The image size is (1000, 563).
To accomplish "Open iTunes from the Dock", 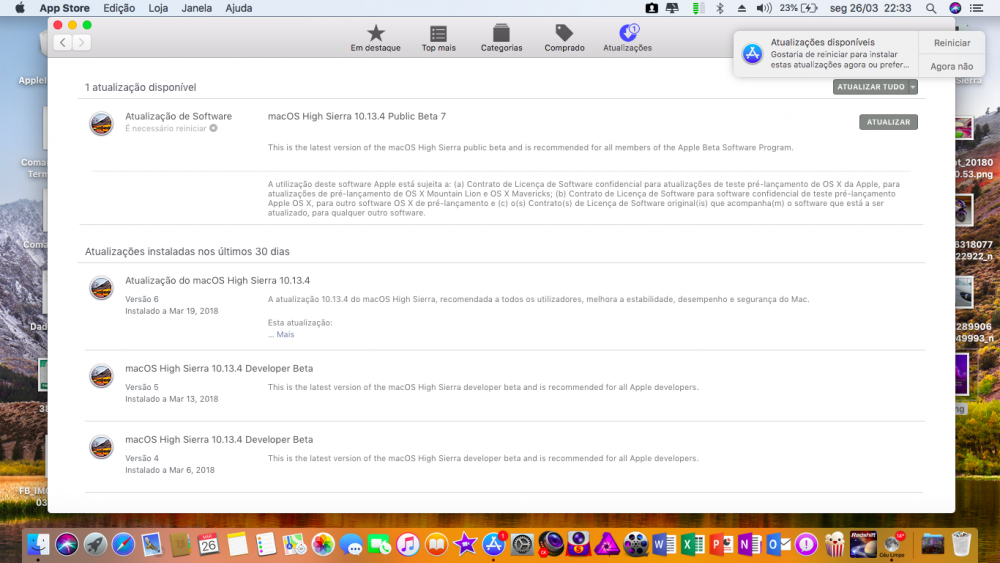I will pos(408,545).
